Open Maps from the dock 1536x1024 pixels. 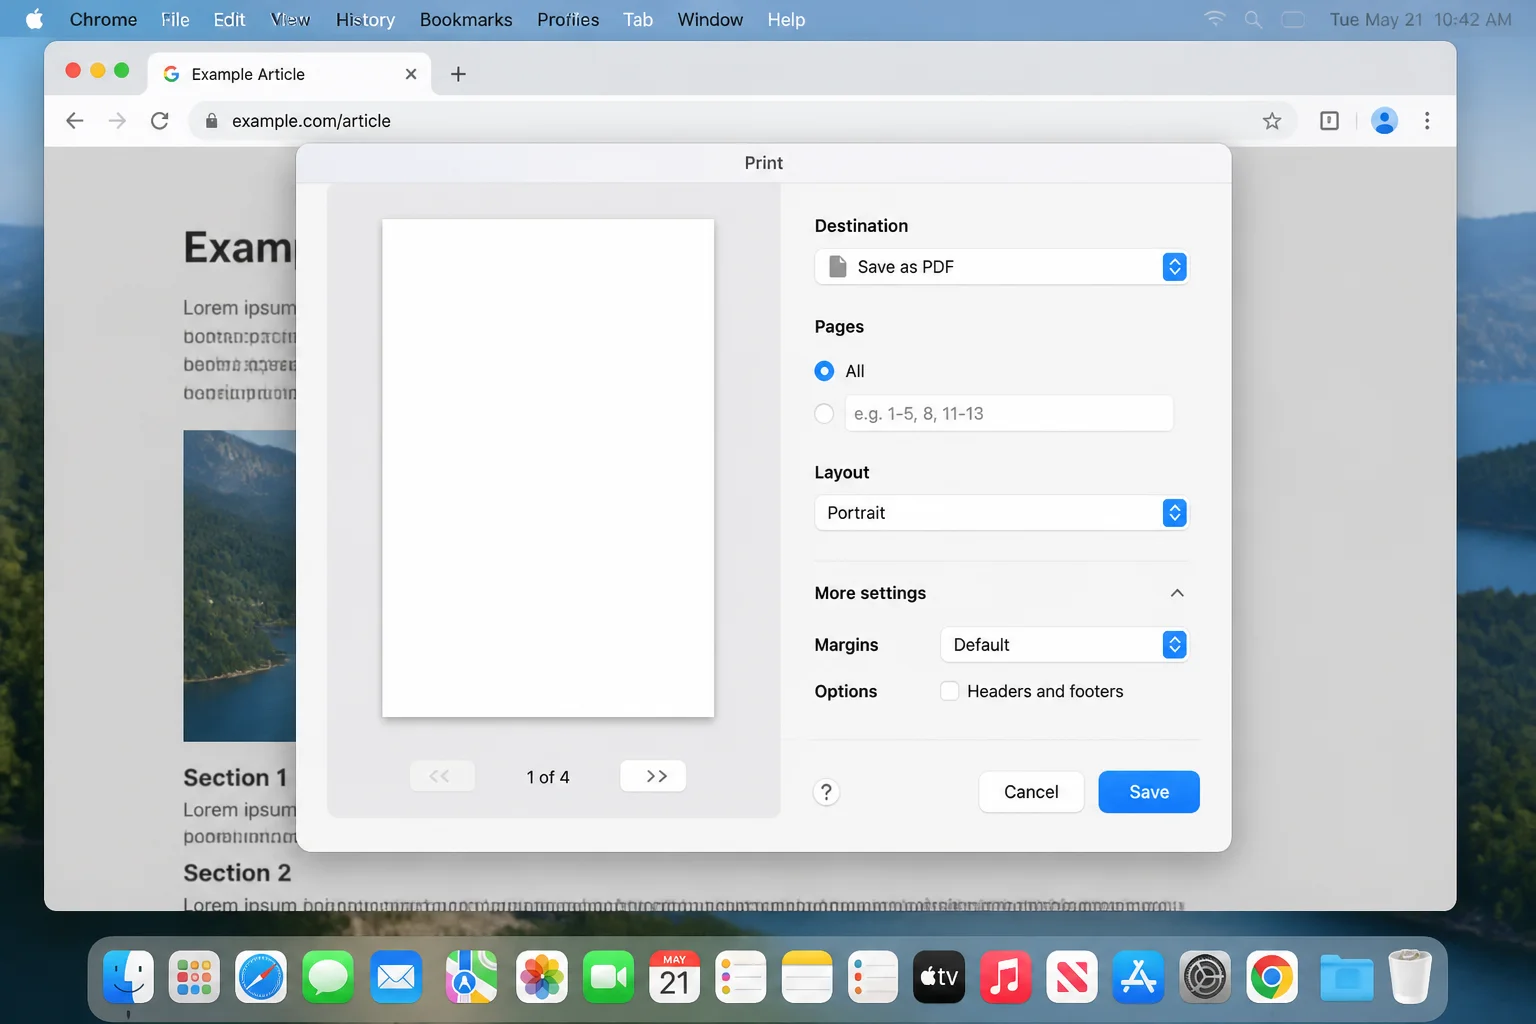click(471, 977)
